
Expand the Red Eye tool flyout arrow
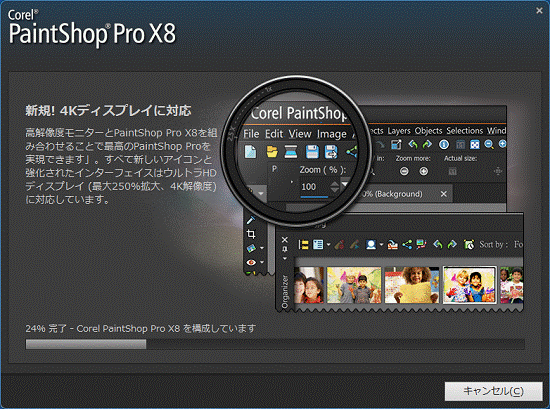coord(262,262)
